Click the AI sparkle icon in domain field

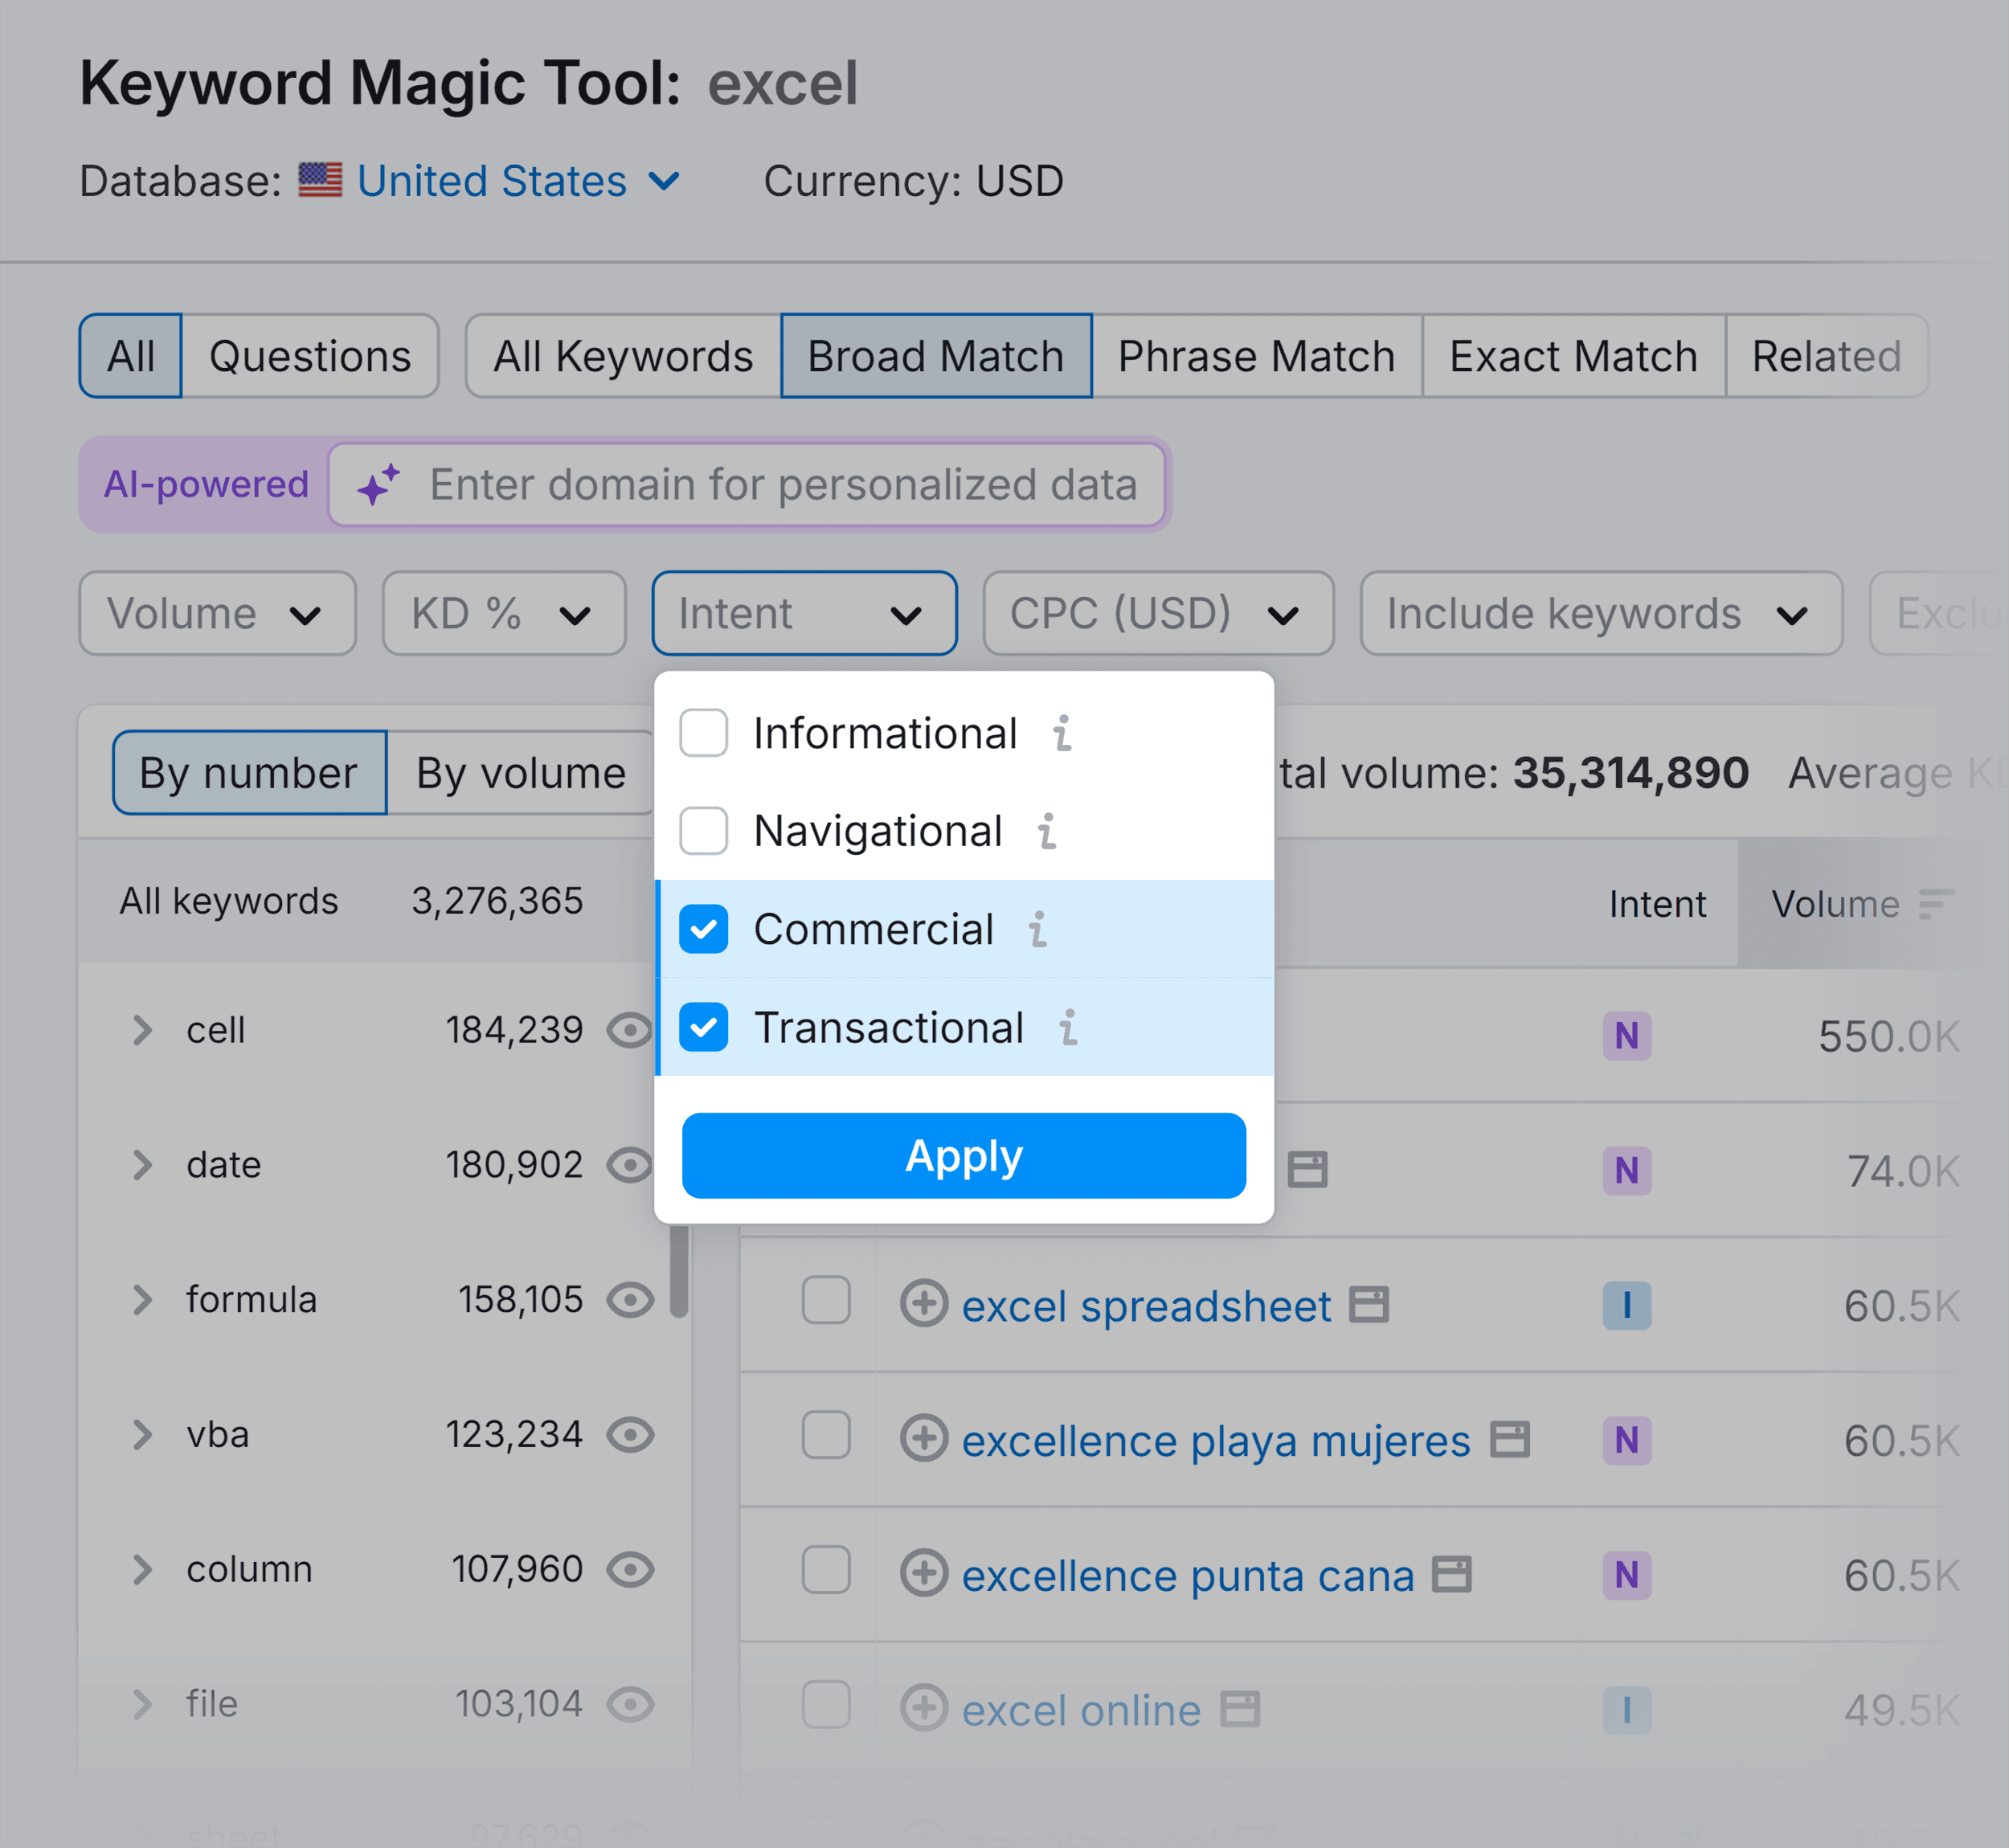pyautogui.click(x=379, y=485)
